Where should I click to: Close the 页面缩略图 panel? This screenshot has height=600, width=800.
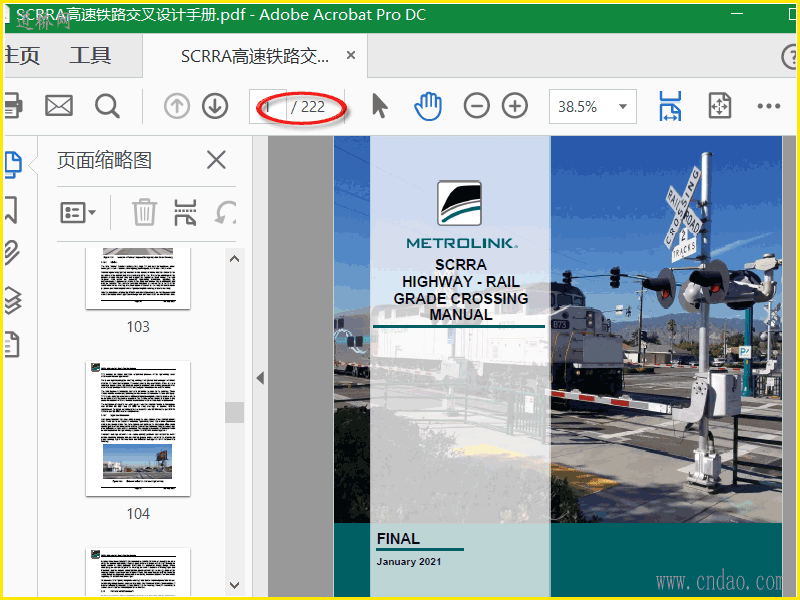[x=216, y=160]
